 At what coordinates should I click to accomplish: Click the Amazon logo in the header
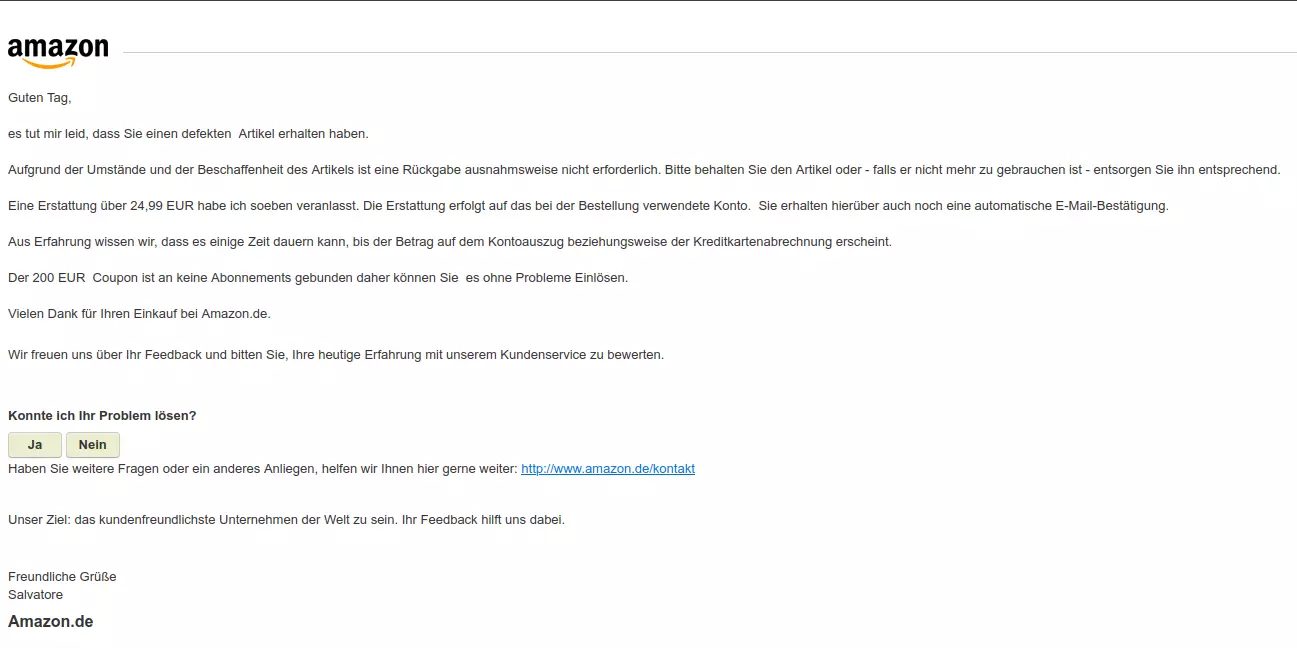point(57,53)
